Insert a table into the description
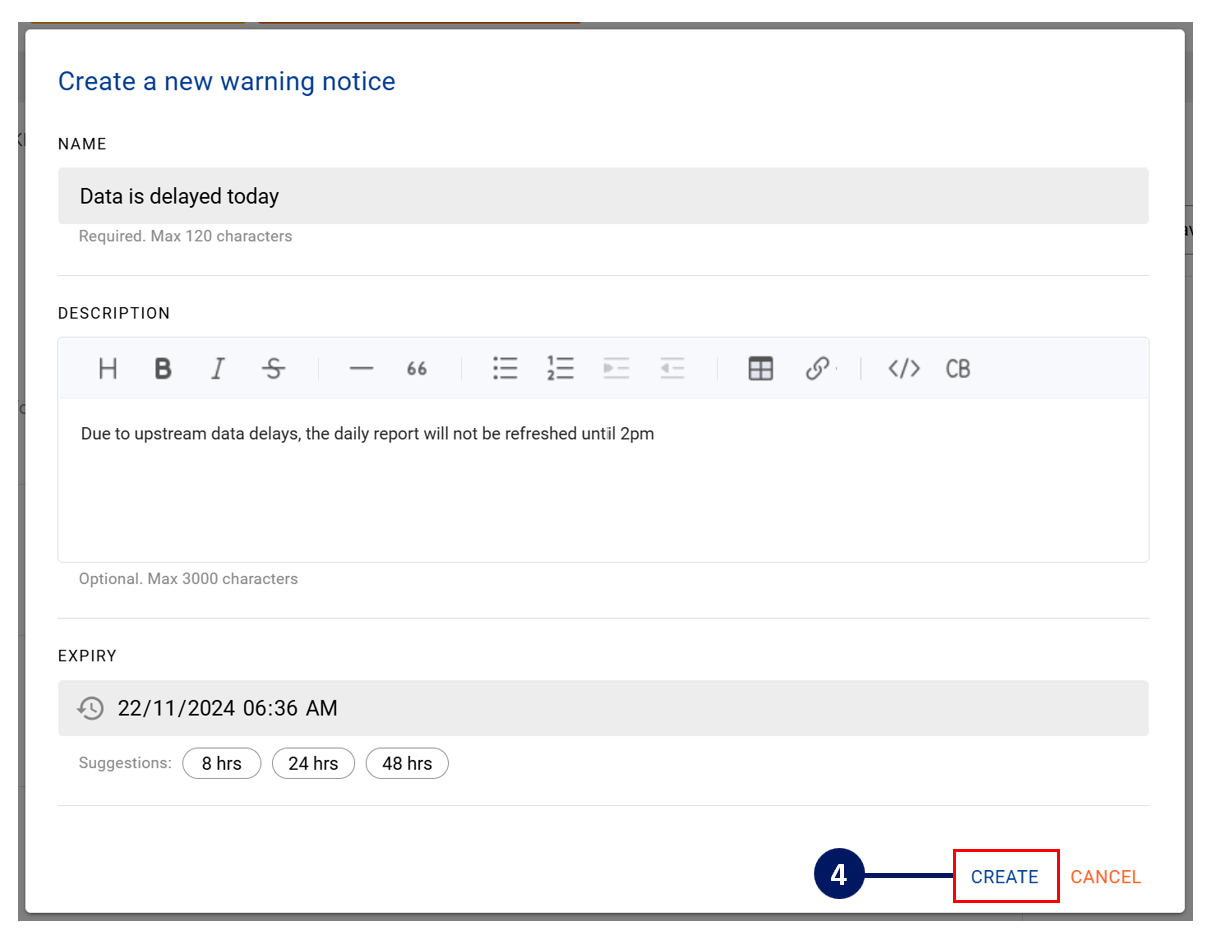Screen dimensions: 1212x932 pyautogui.click(x=761, y=369)
